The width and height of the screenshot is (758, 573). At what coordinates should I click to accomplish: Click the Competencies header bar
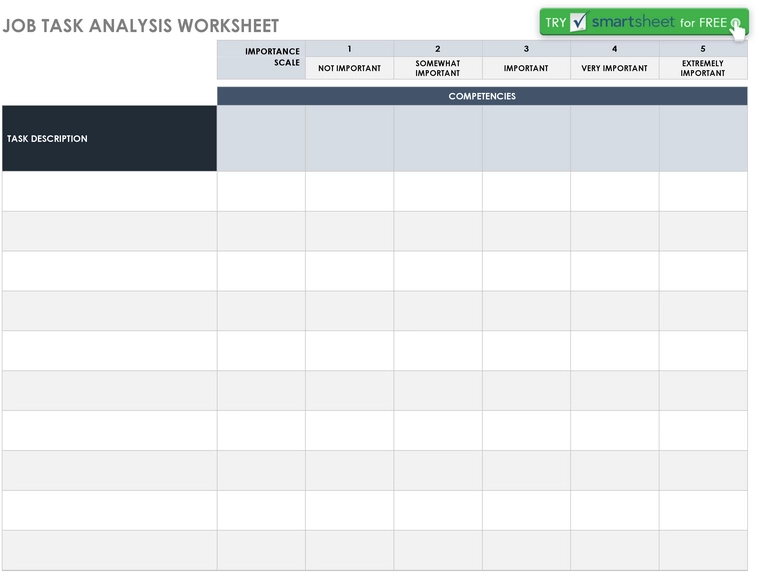tap(482, 96)
